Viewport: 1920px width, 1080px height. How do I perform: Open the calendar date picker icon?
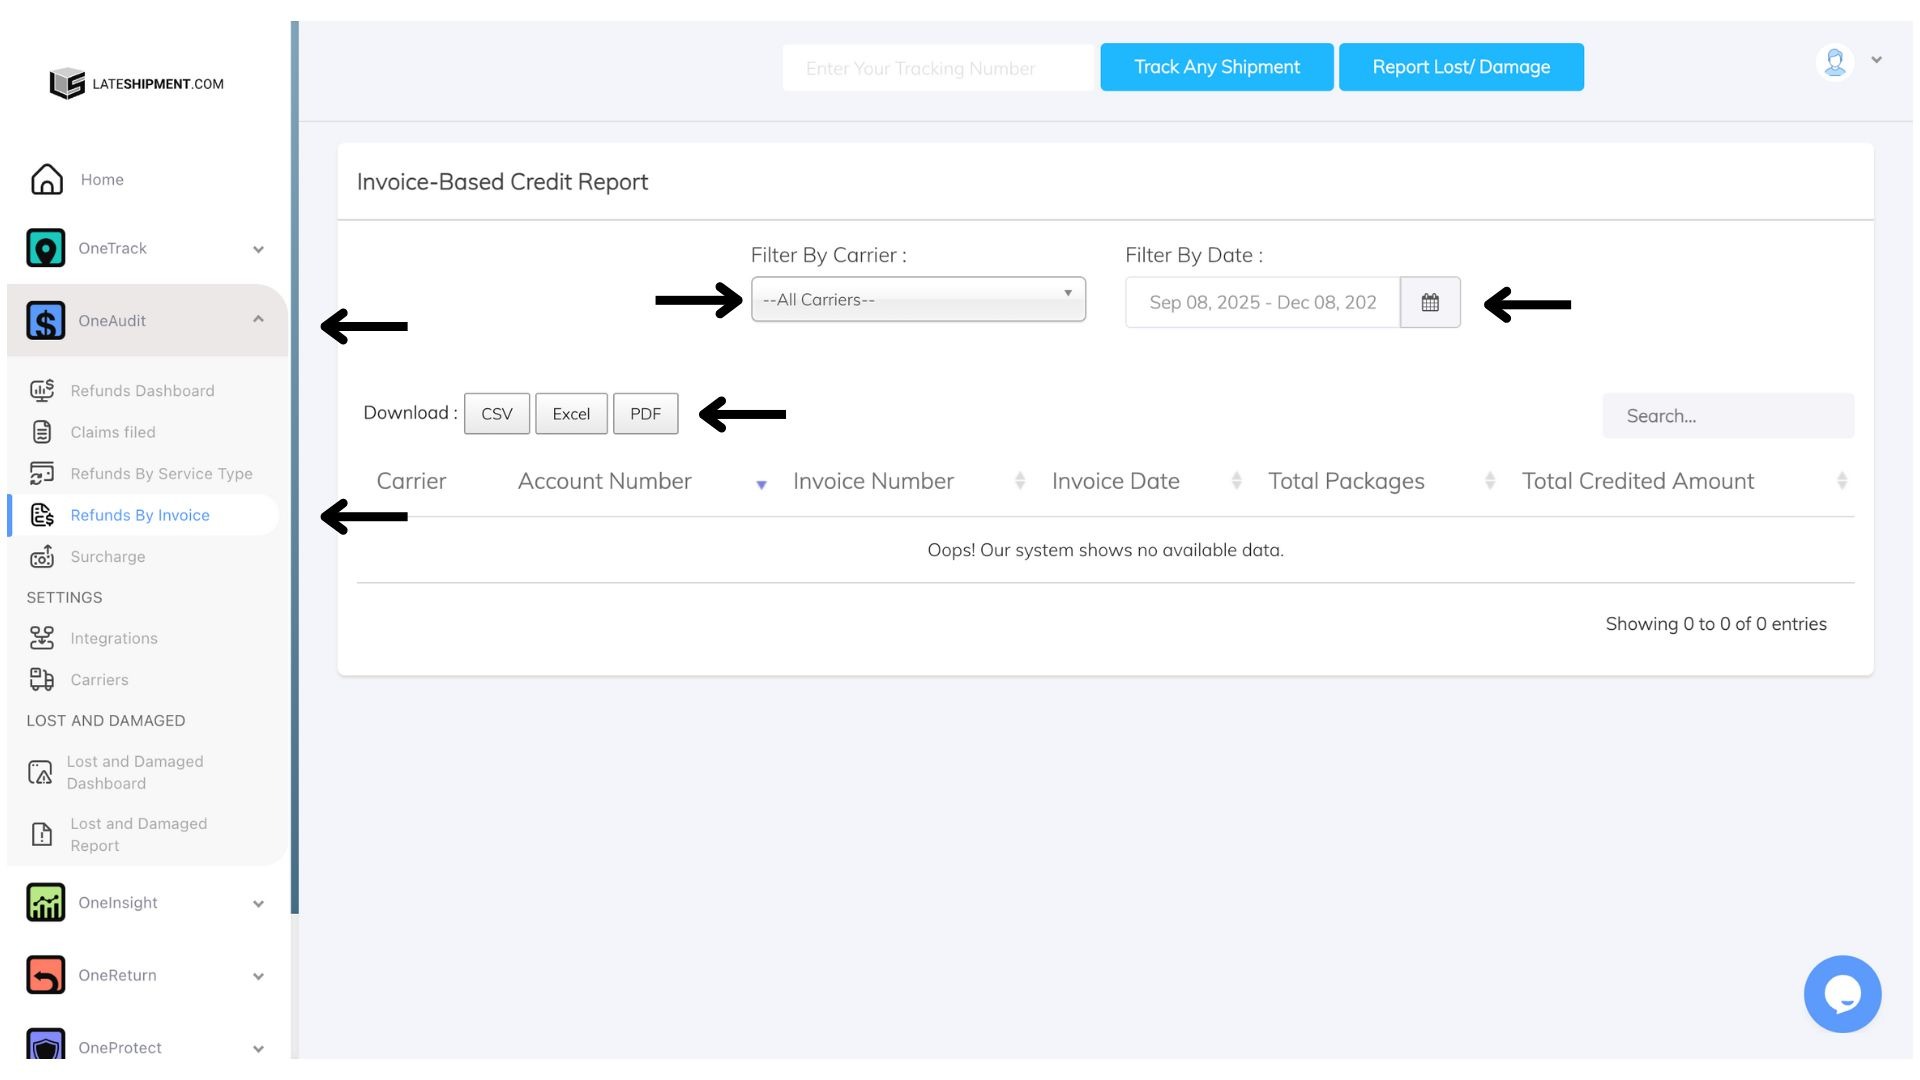(1430, 302)
